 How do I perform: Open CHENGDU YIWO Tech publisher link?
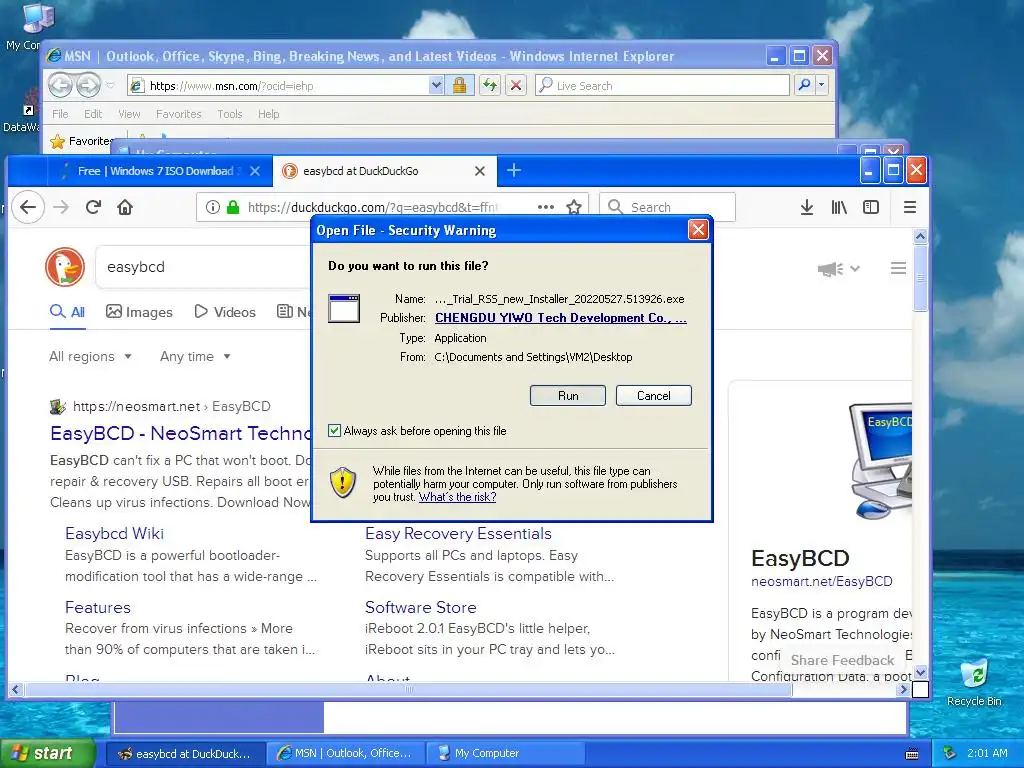(x=560, y=318)
